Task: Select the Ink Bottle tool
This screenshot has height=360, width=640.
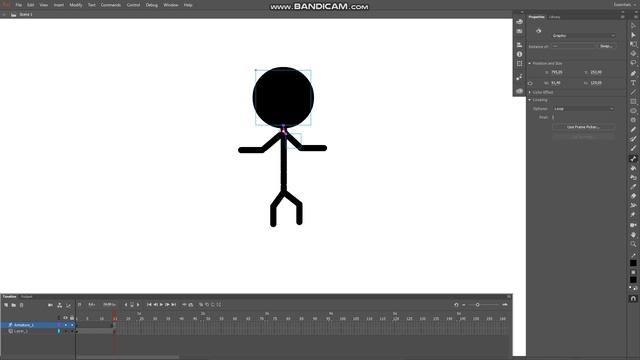Action: pyautogui.click(x=633, y=178)
